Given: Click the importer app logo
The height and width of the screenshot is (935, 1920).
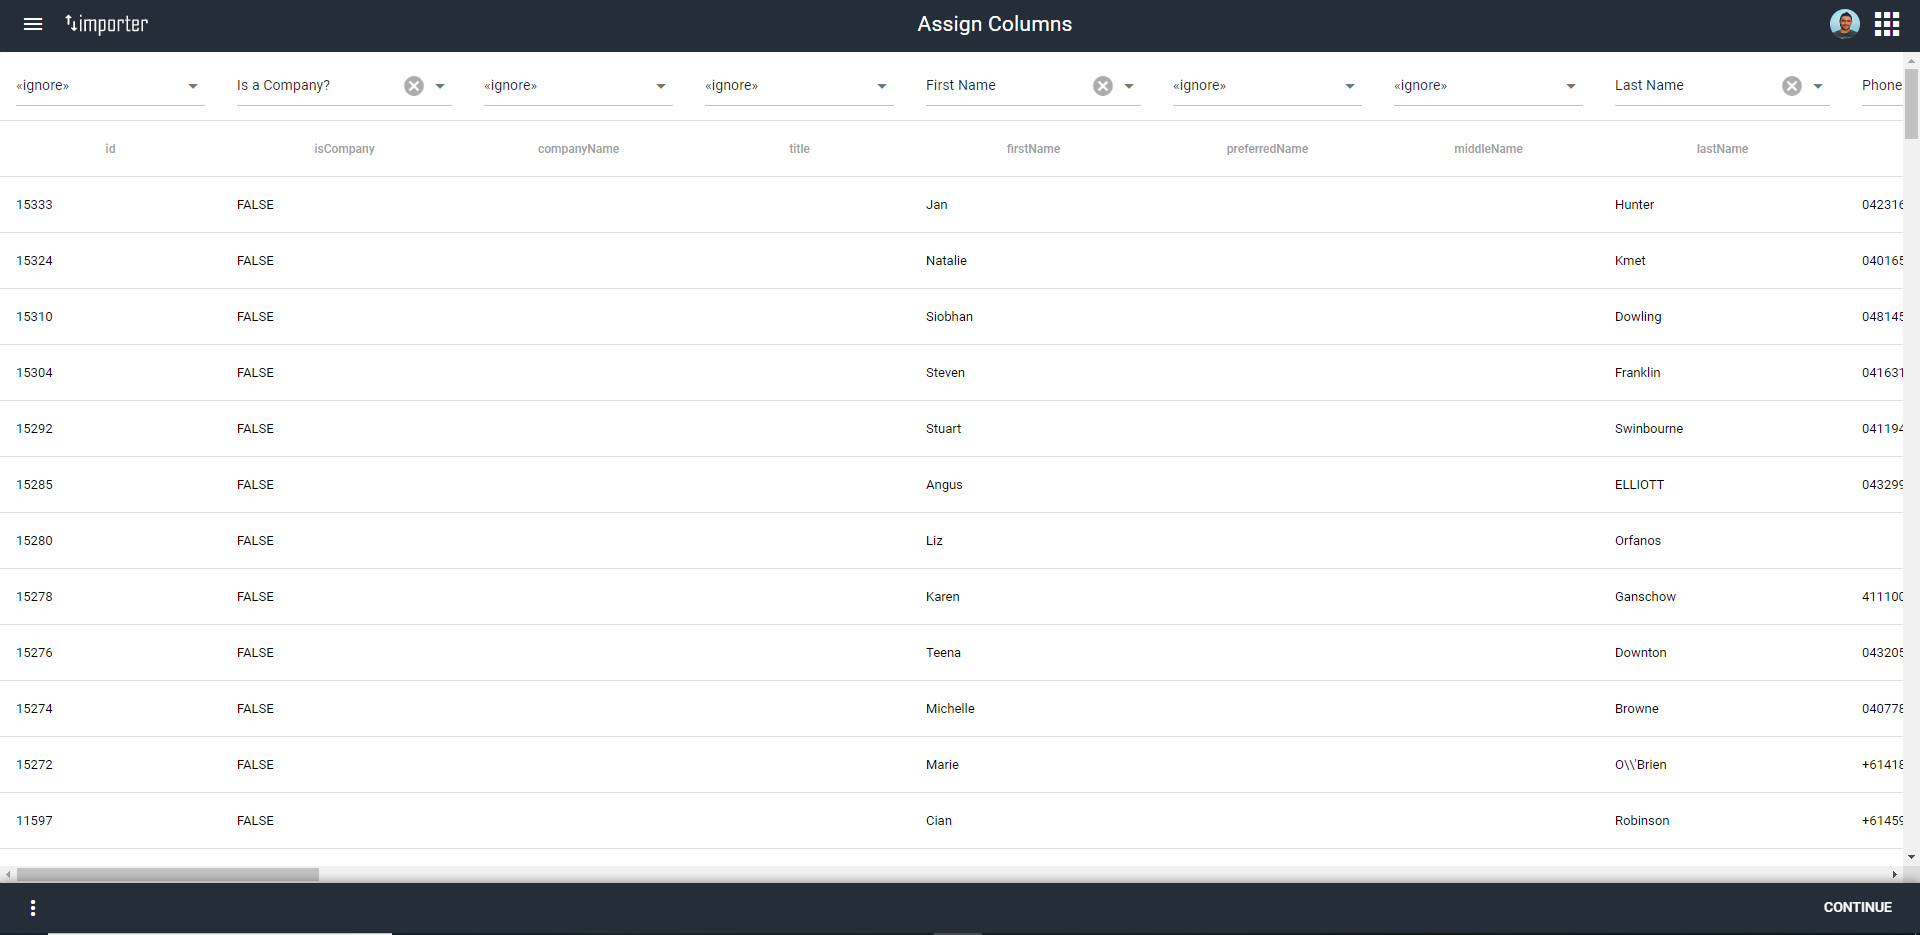Looking at the screenshot, I should click(x=105, y=23).
